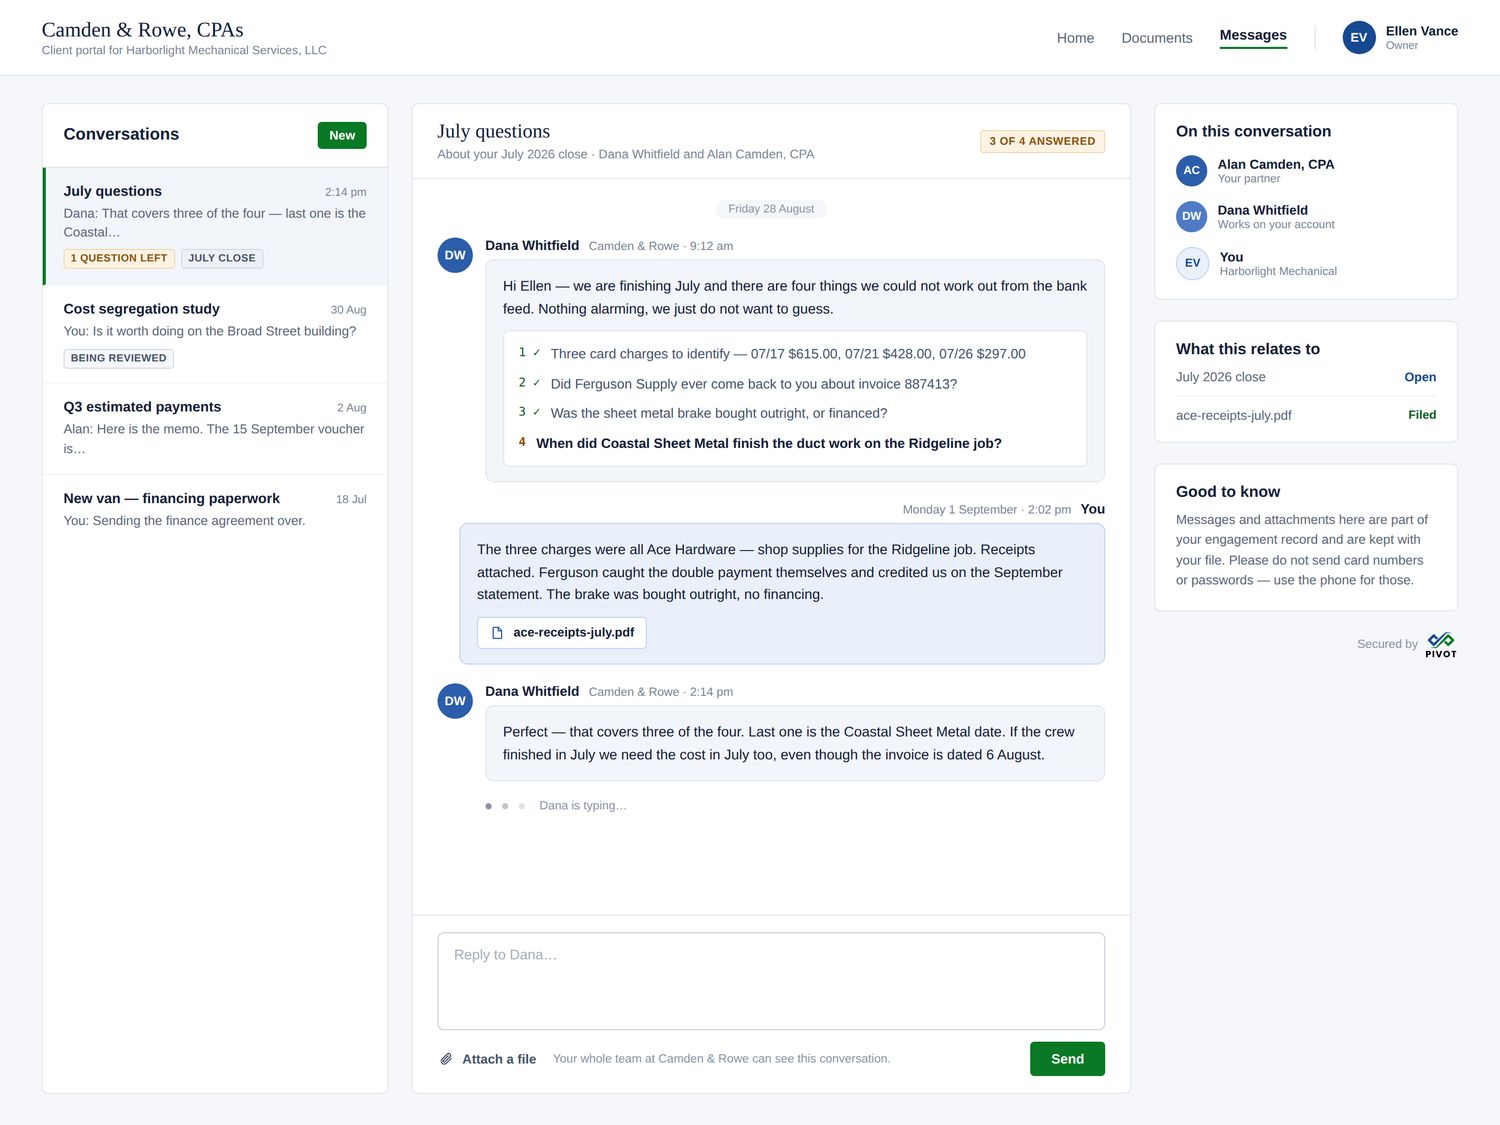Click the DW avatar in the participants panel
Screen dimensions: 1500x1125
point(1192,217)
